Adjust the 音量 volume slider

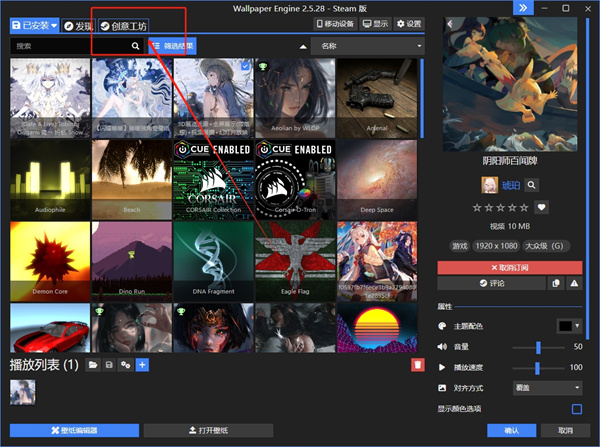[x=538, y=347]
